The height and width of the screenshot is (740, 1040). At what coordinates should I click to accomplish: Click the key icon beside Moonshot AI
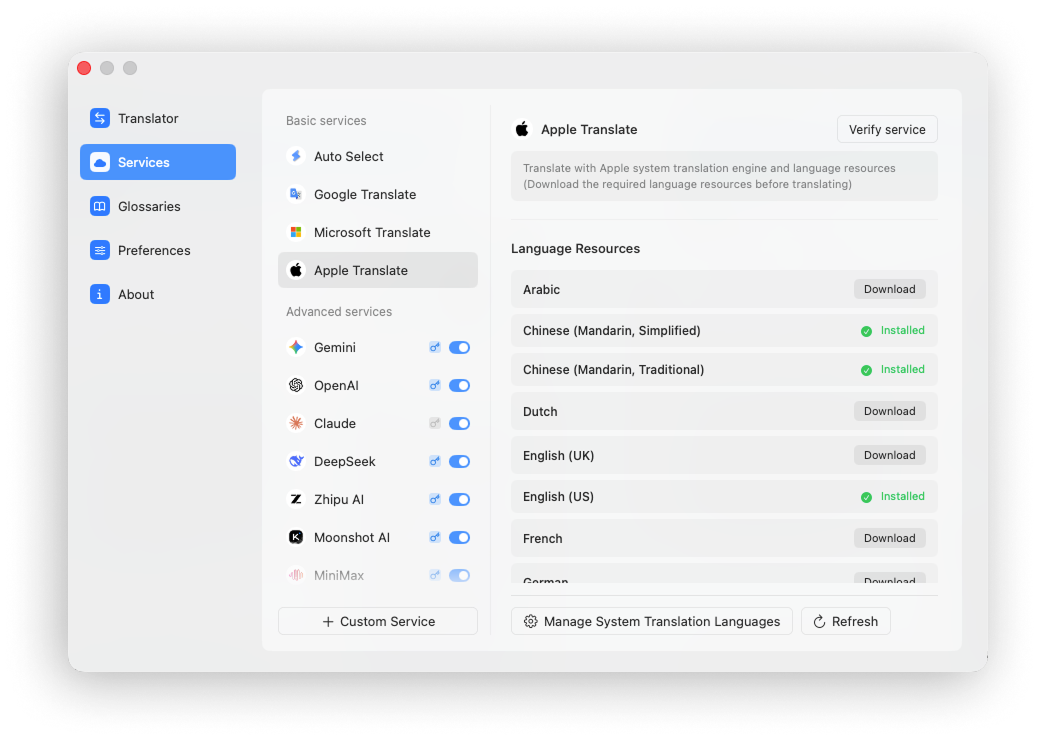[434, 537]
